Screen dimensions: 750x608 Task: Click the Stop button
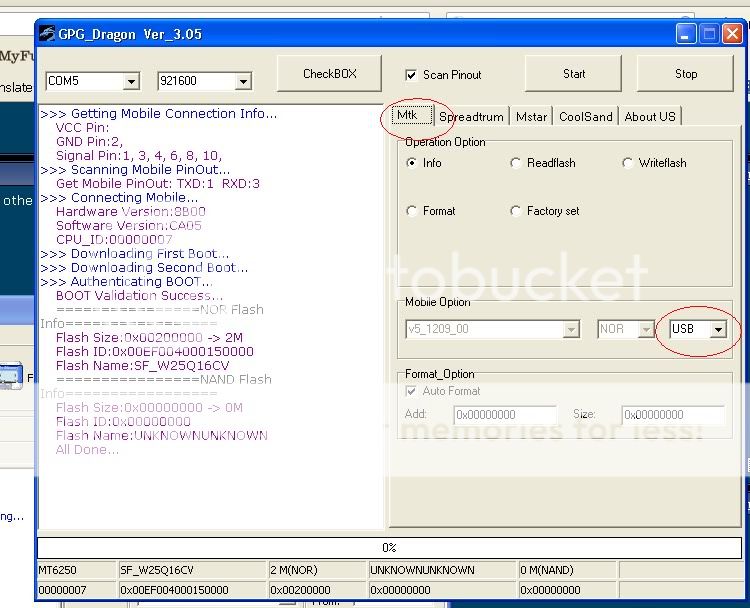[685, 74]
